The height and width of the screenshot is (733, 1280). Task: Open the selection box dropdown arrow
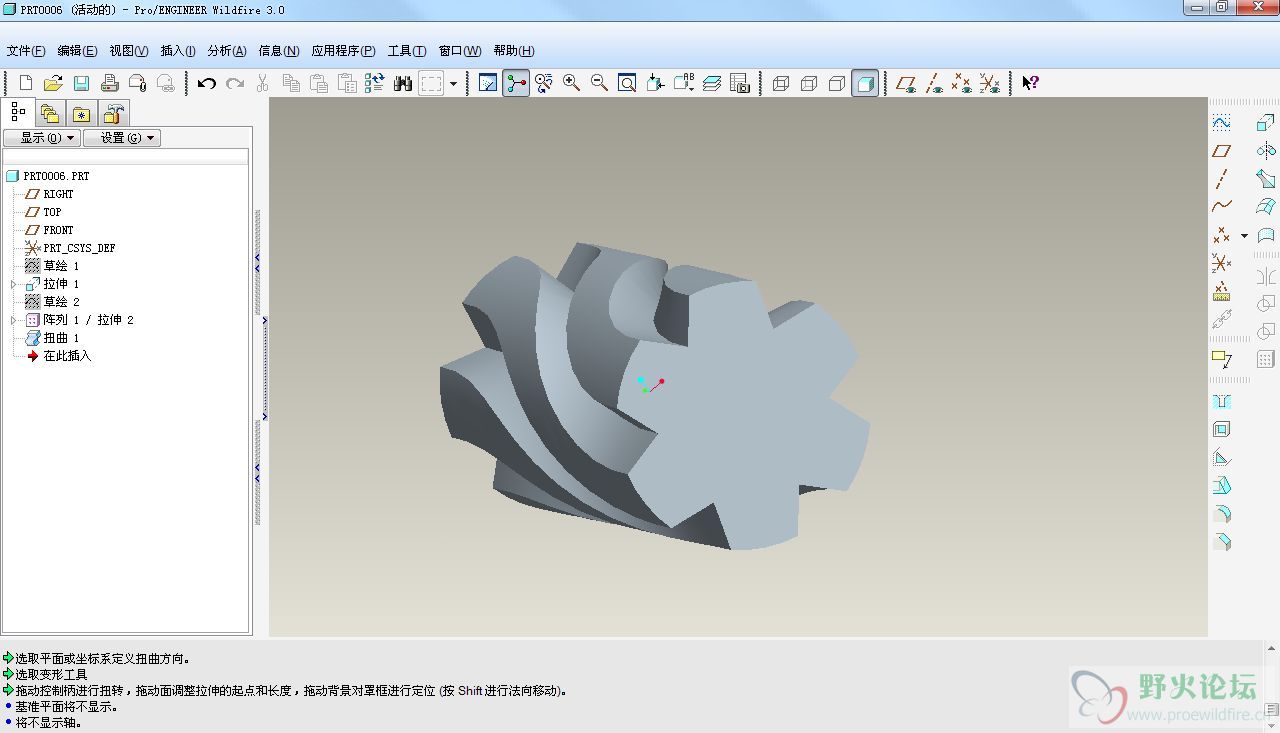(x=453, y=83)
